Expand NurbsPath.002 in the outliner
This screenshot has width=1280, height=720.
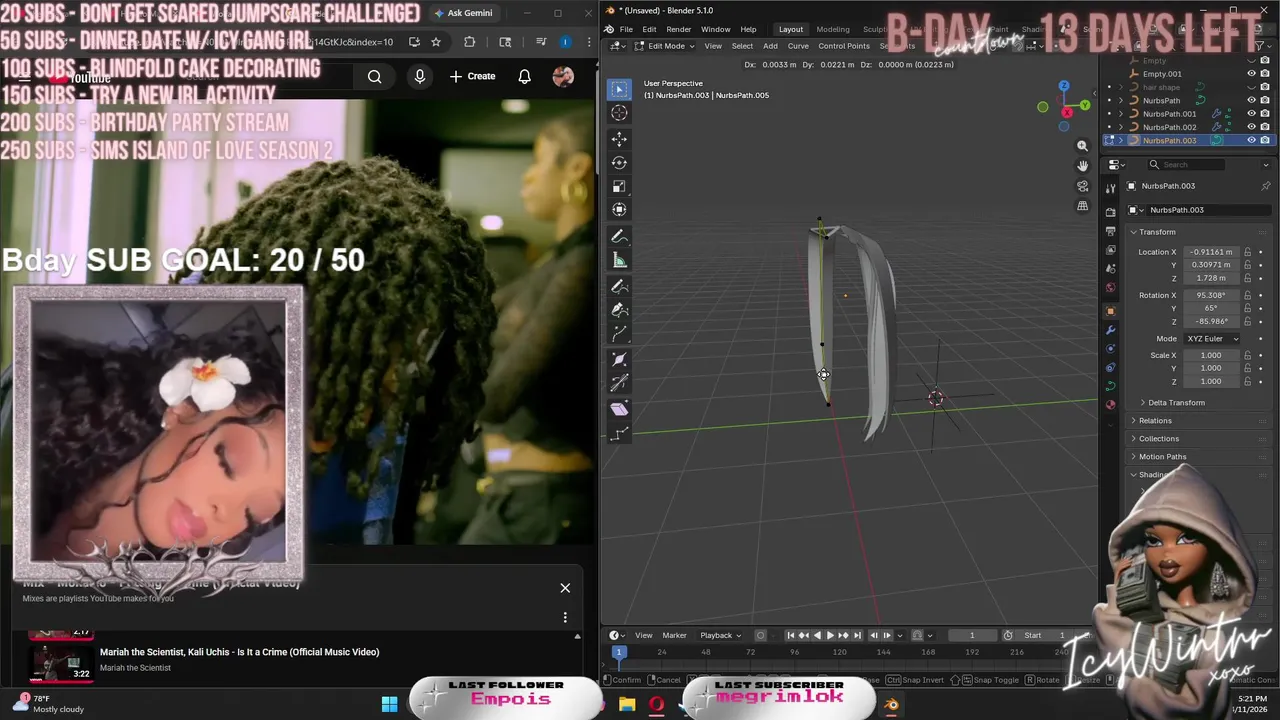1120,127
